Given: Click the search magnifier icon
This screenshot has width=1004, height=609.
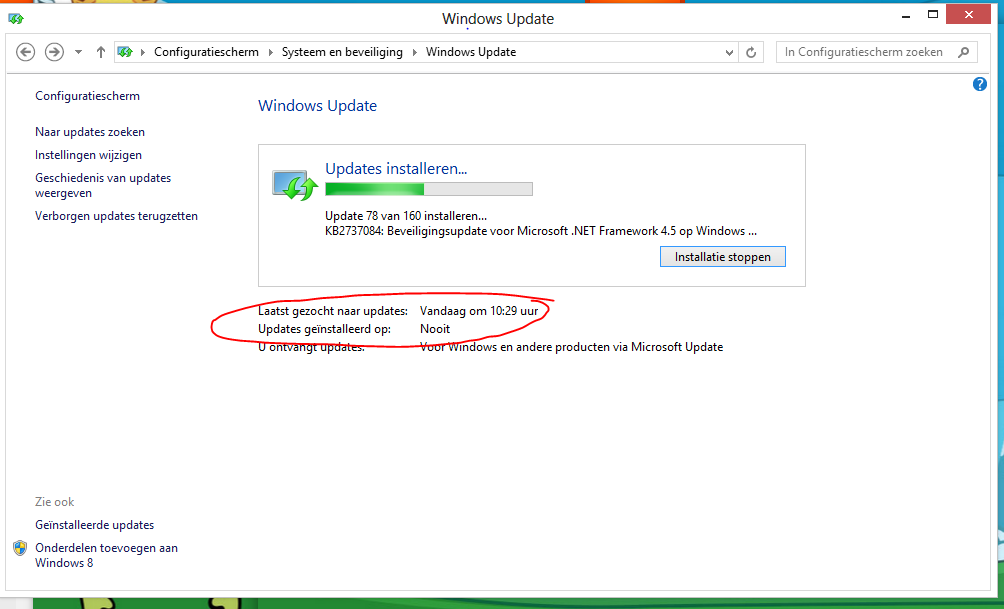Looking at the screenshot, I should [964, 53].
